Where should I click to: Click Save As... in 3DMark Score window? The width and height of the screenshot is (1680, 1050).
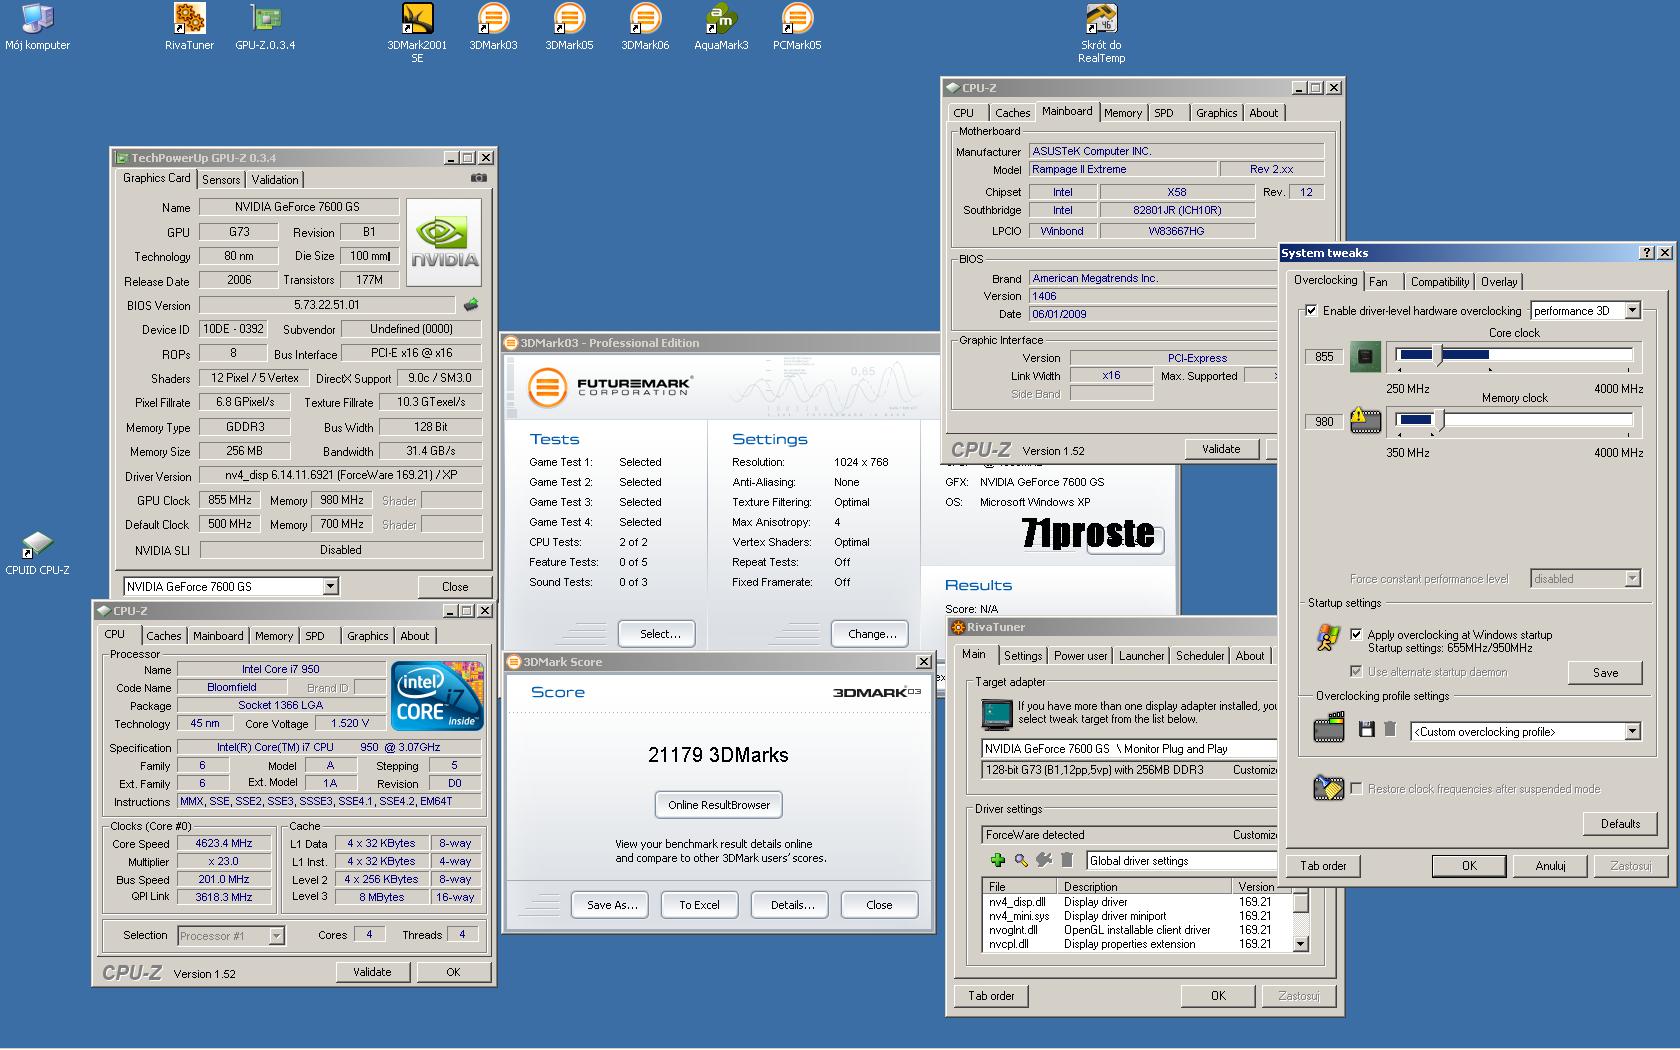(611, 905)
